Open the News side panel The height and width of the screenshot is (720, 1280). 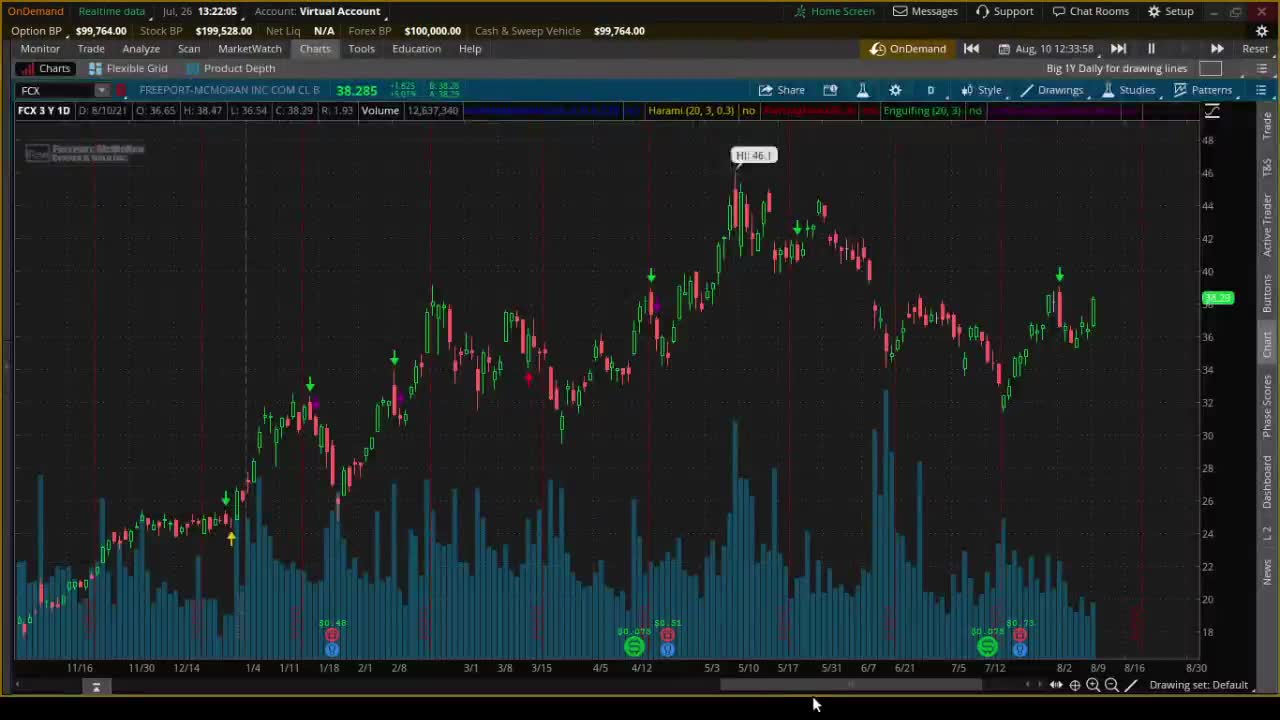click(x=1267, y=572)
